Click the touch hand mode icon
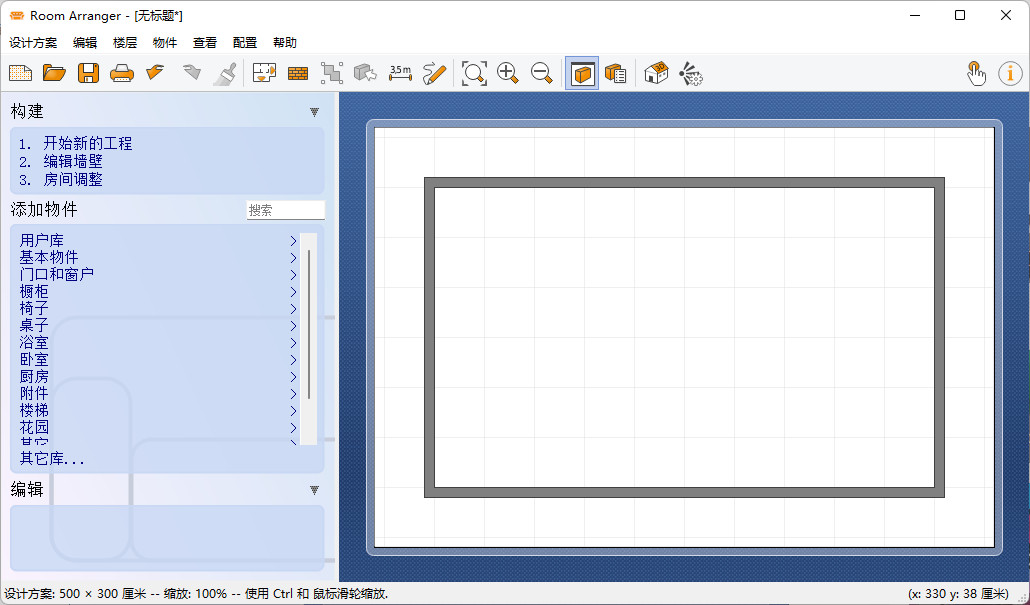The height and width of the screenshot is (605, 1030). click(976, 73)
